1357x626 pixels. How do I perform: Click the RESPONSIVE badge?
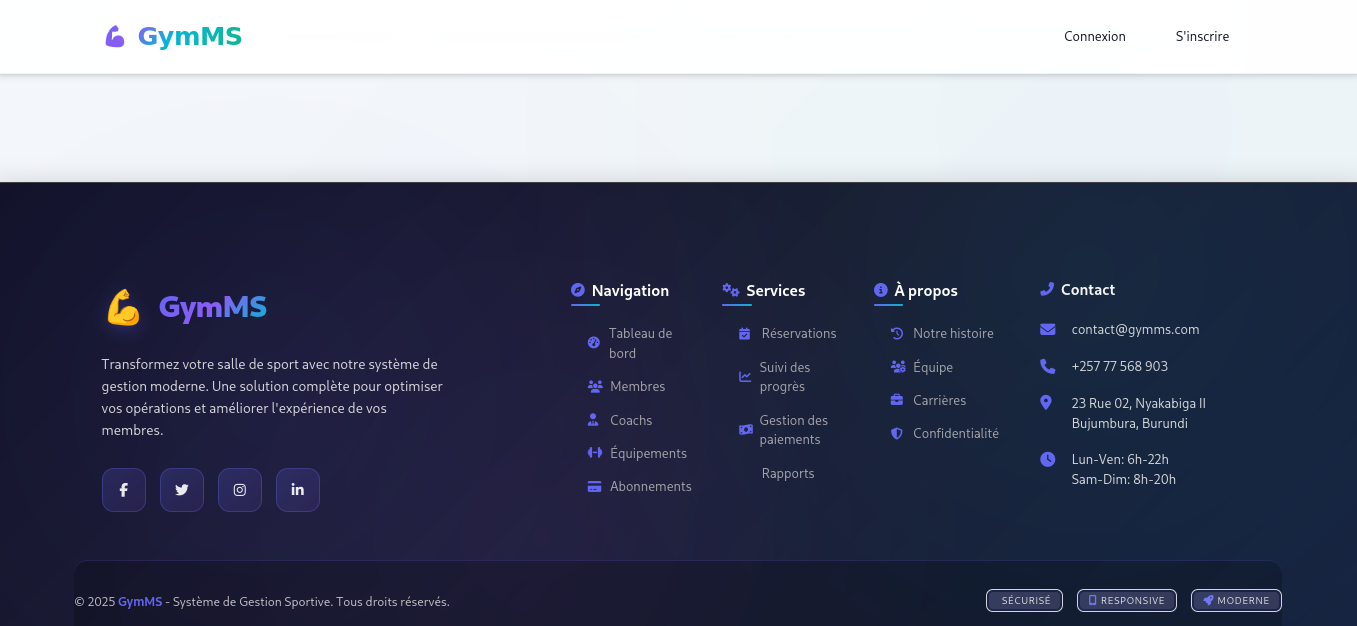(x=1126, y=601)
